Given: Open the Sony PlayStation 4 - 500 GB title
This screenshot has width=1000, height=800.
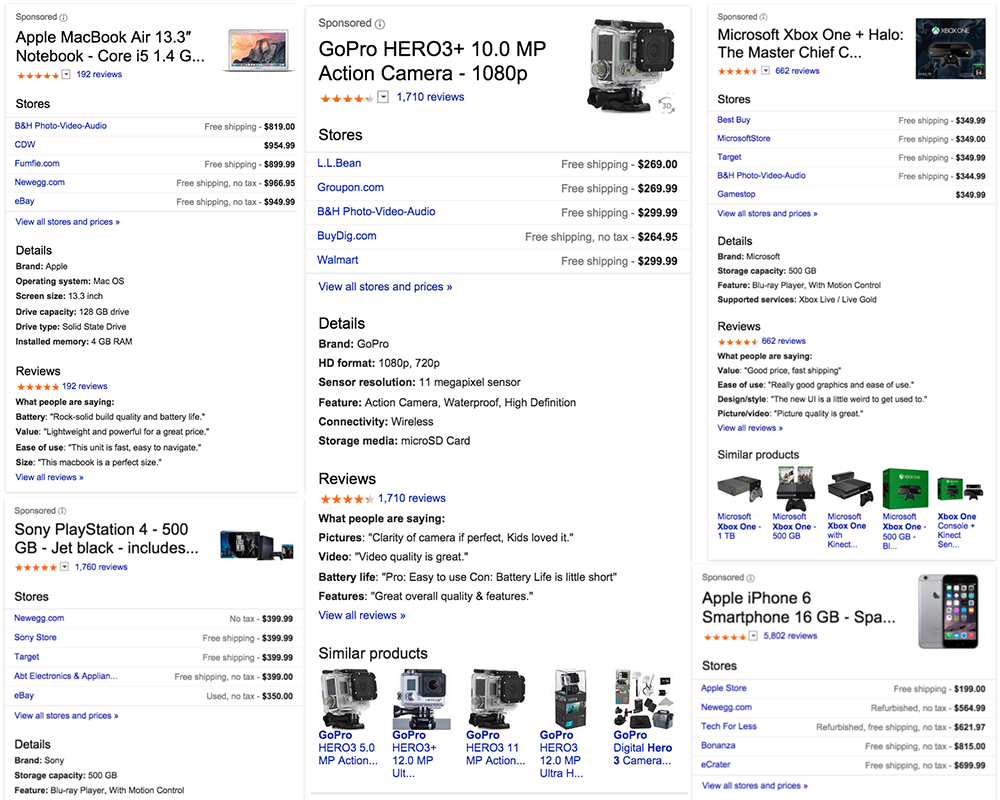Looking at the screenshot, I should [x=107, y=538].
